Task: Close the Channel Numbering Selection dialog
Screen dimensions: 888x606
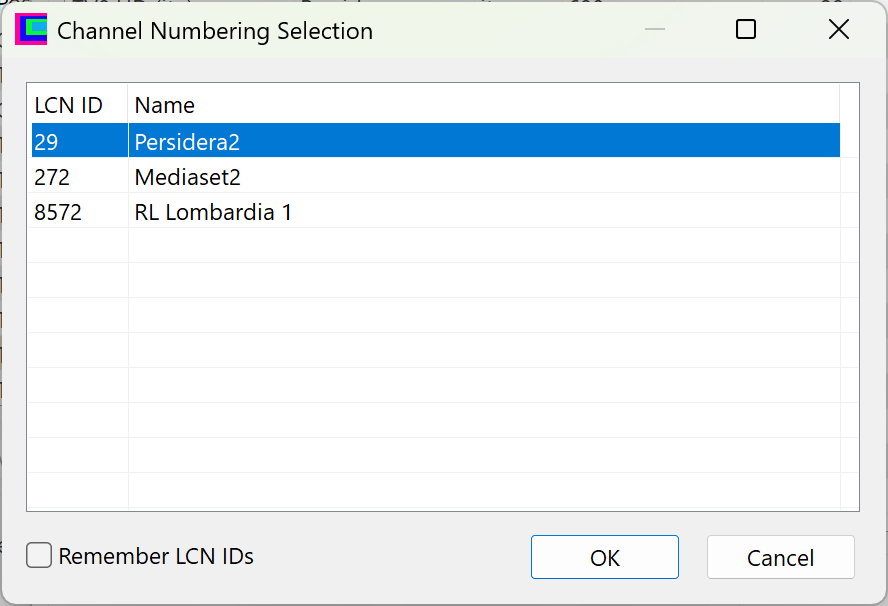Action: coord(838,30)
